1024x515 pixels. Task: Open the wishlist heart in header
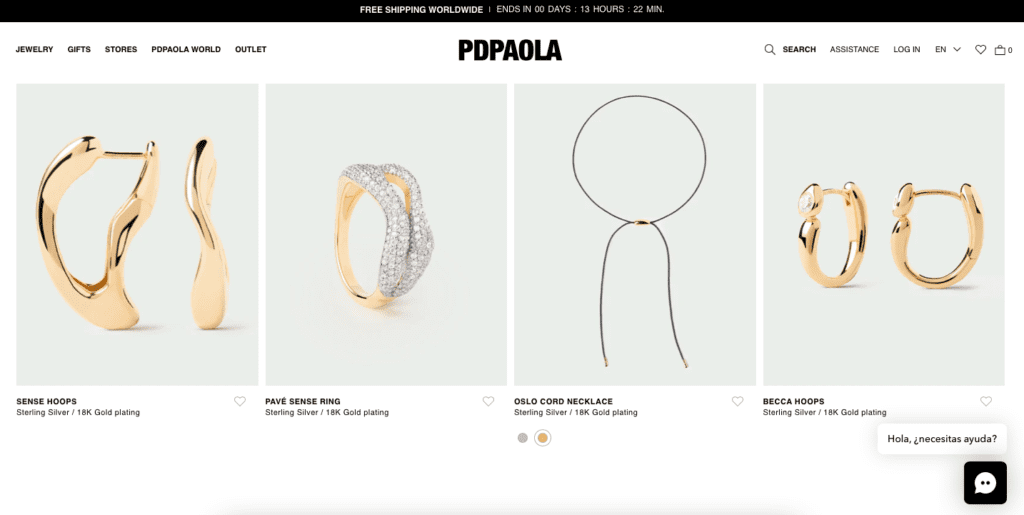tap(980, 50)
